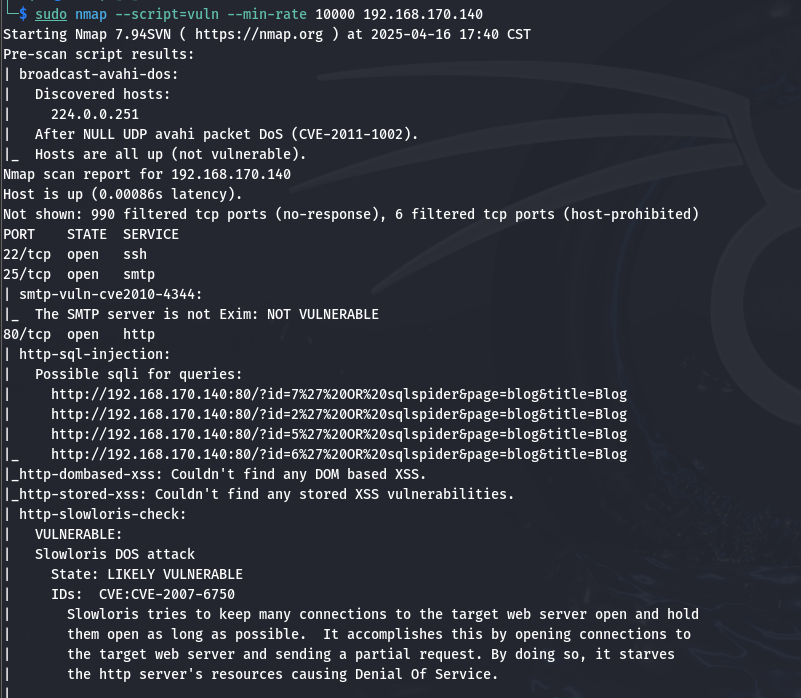
Task: Click the 22/tcp open ssh line
Action: click(75, 254)
